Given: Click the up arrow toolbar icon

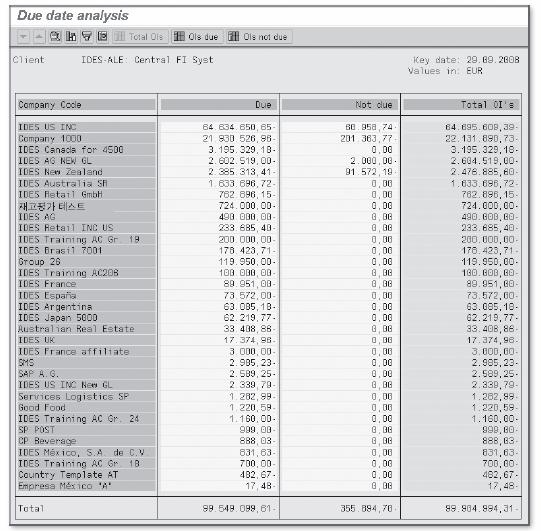Looking at the screenshot, I should [39, 37].
